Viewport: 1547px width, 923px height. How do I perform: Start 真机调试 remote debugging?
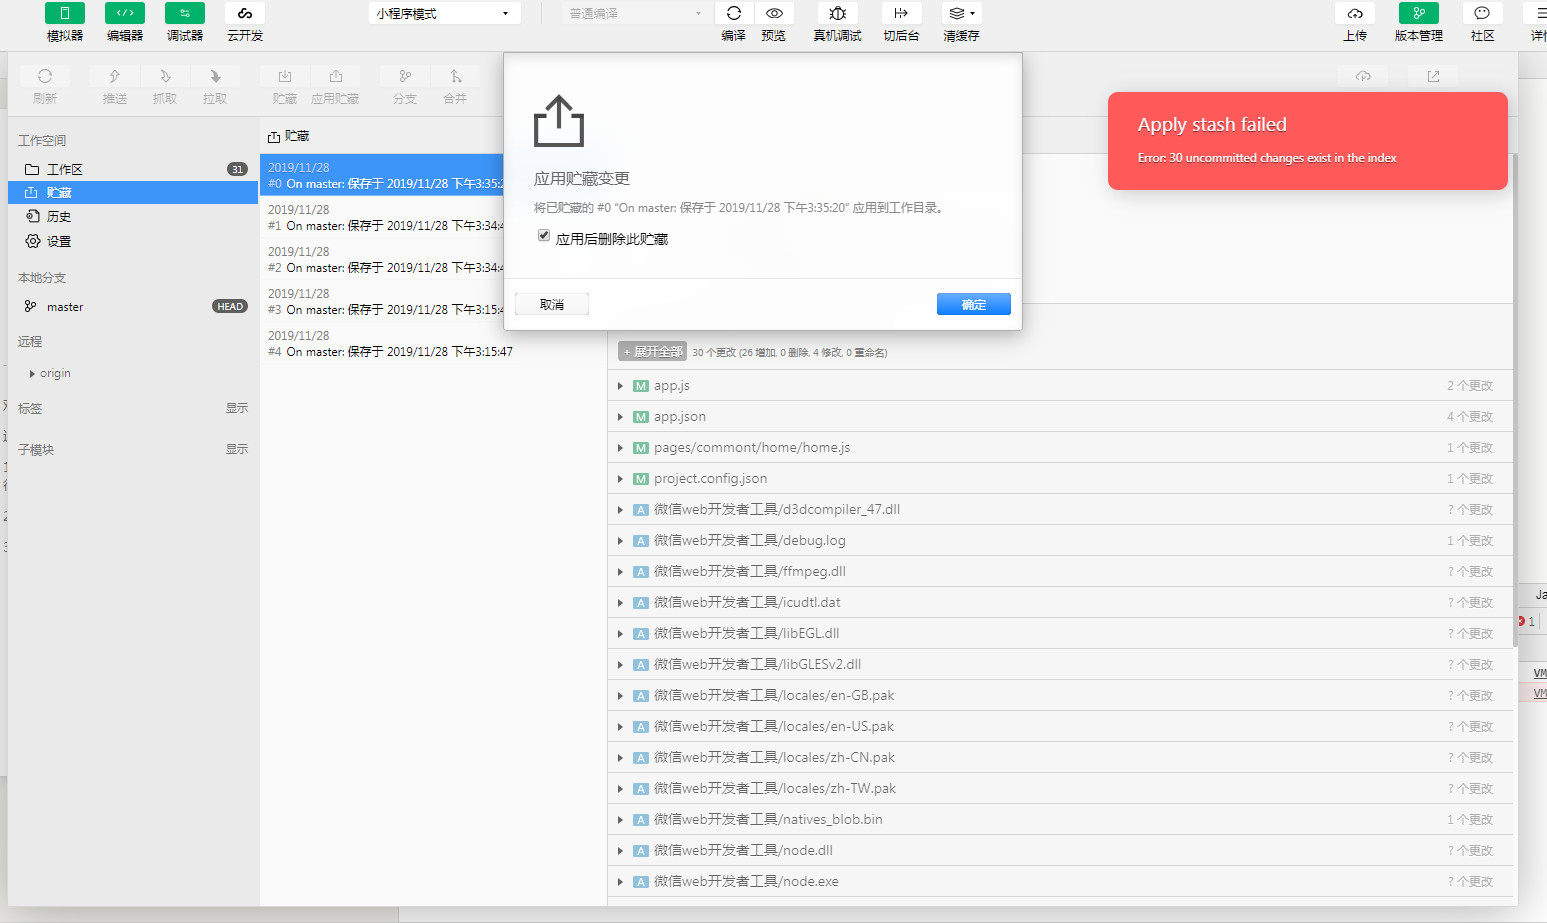(838, 13)
